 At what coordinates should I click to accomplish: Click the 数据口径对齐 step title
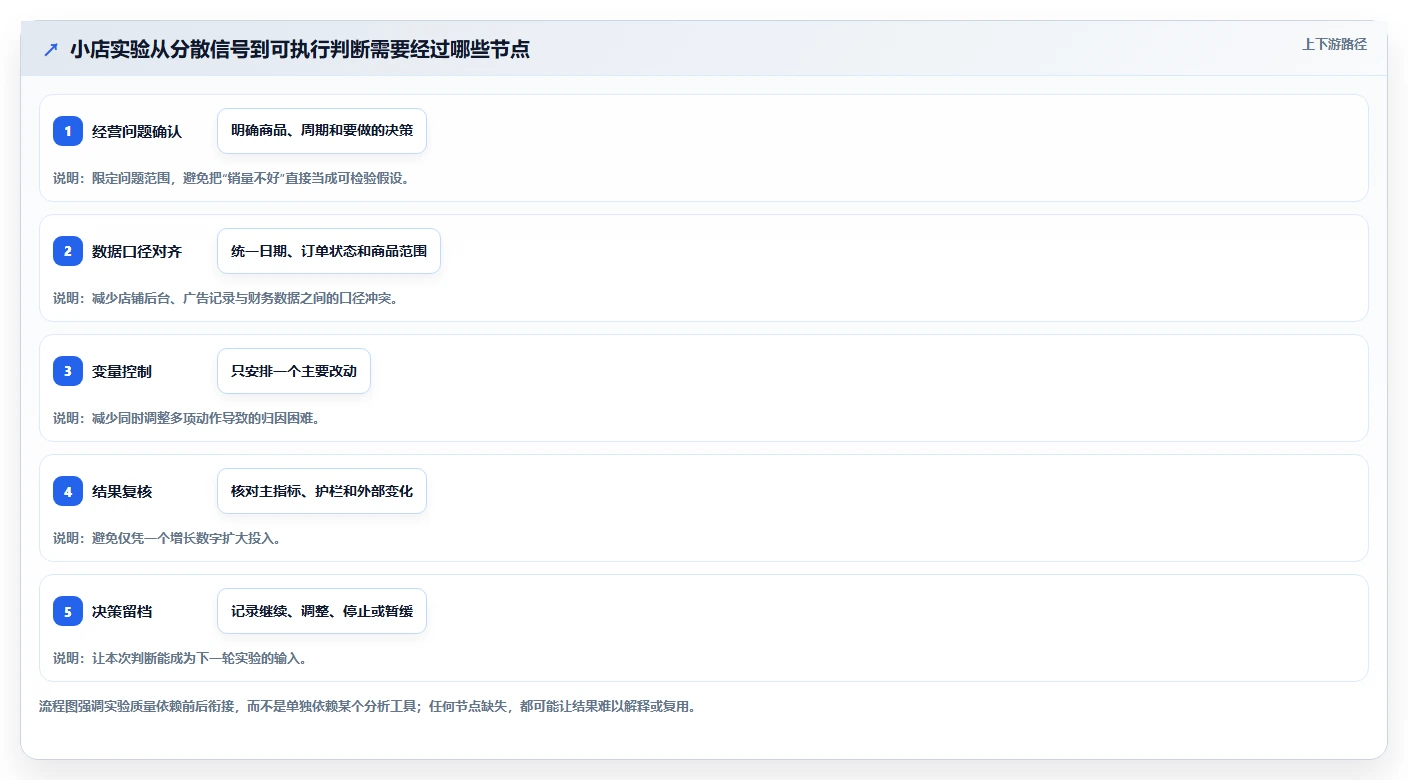click(x=137, y=251)
